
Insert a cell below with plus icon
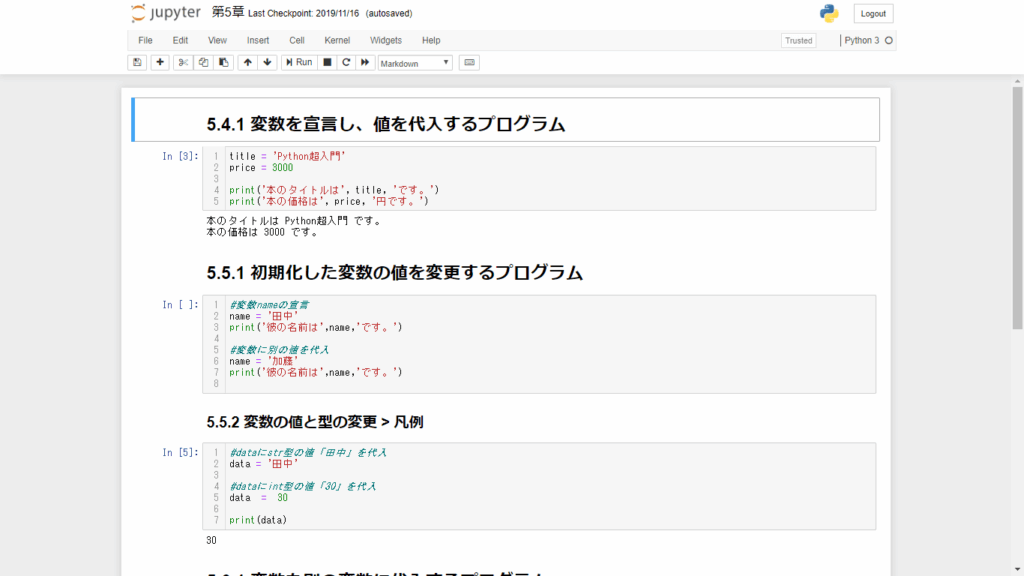pos(160,62)
